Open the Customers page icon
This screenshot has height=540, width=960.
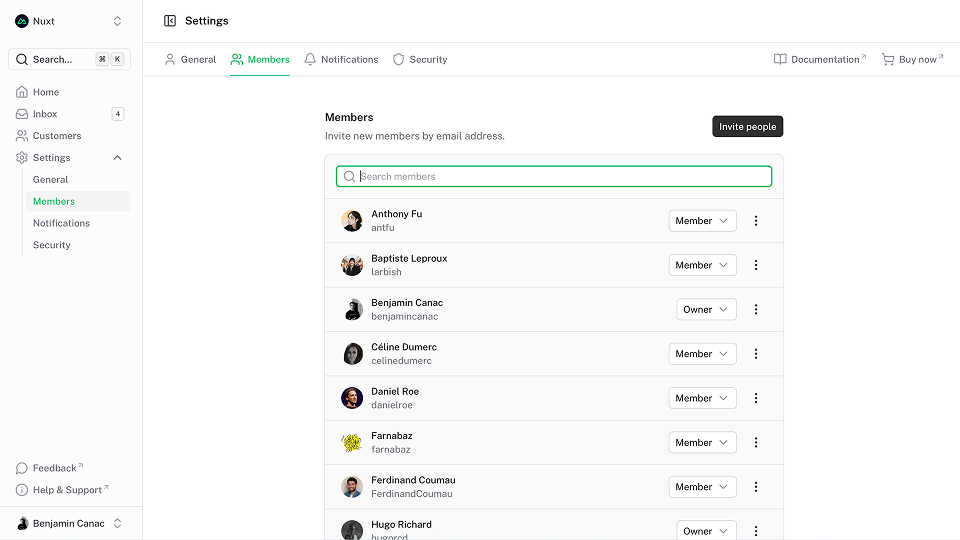[22, 136]
